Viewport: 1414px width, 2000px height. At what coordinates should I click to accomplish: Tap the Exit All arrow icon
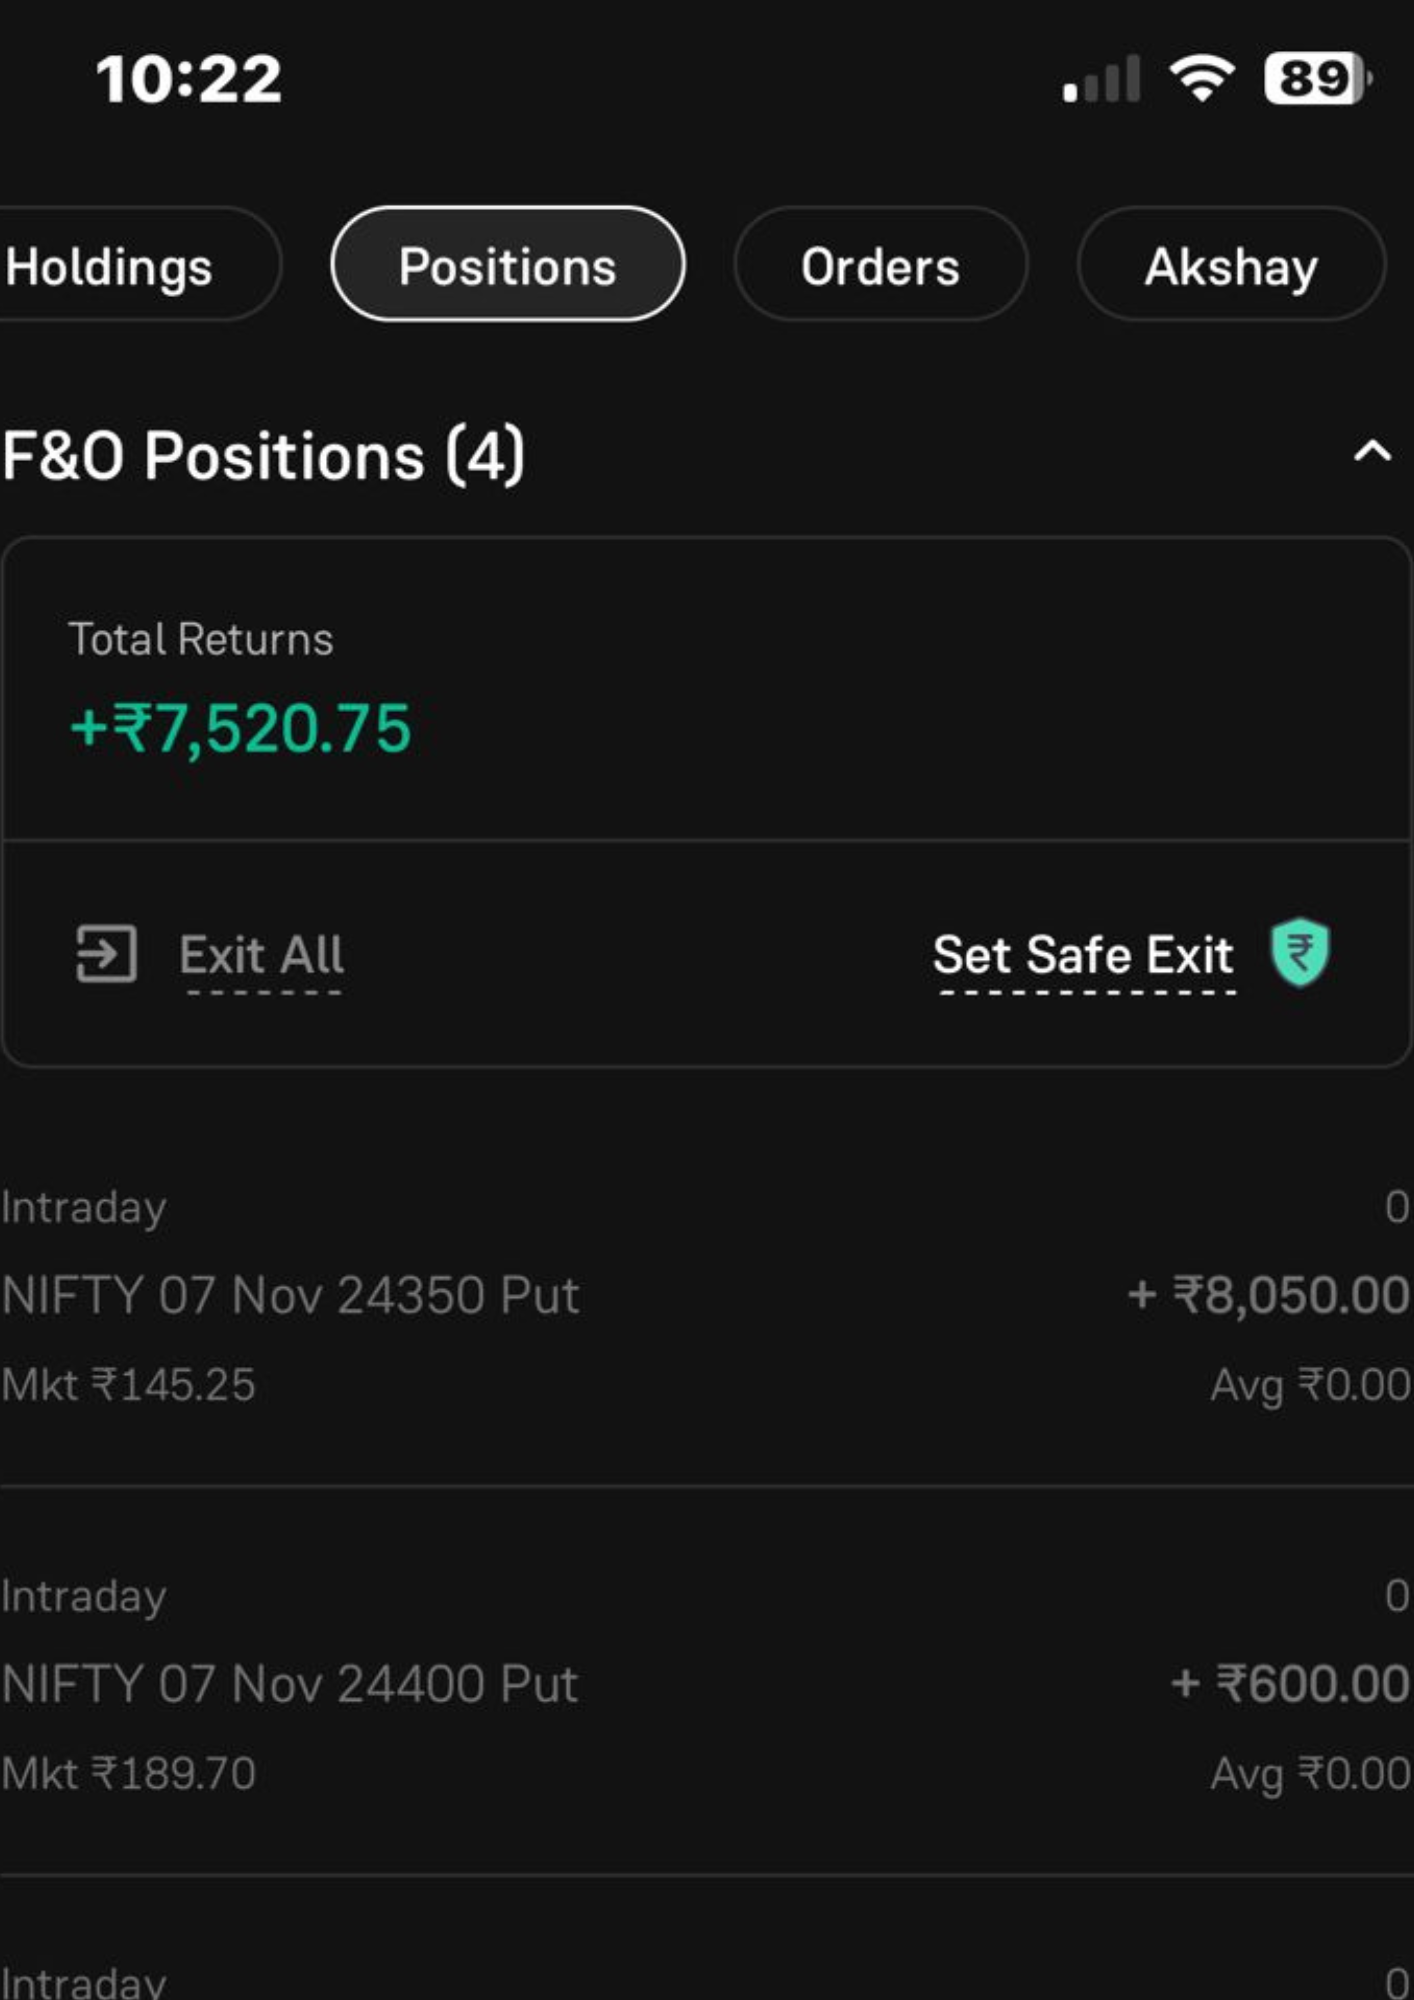tap(106, 954)
